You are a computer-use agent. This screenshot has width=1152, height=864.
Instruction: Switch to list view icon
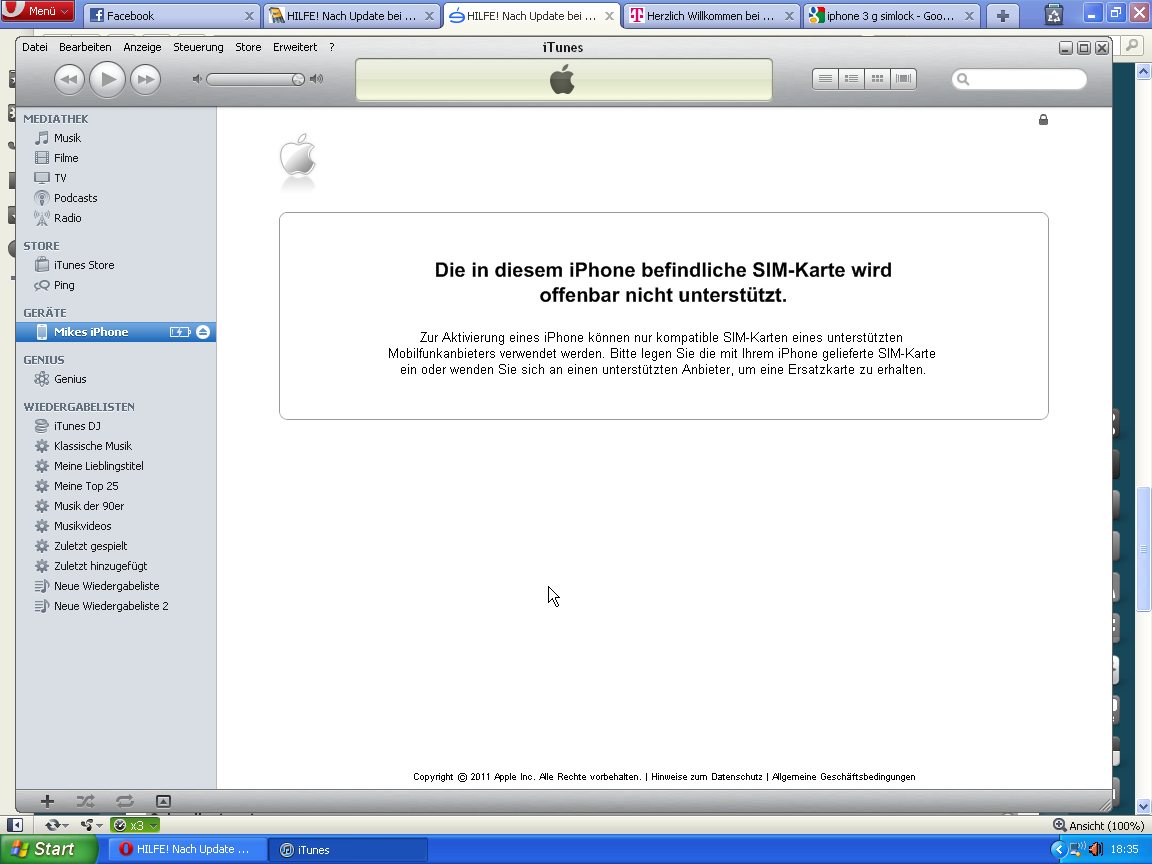click(825, 79)
